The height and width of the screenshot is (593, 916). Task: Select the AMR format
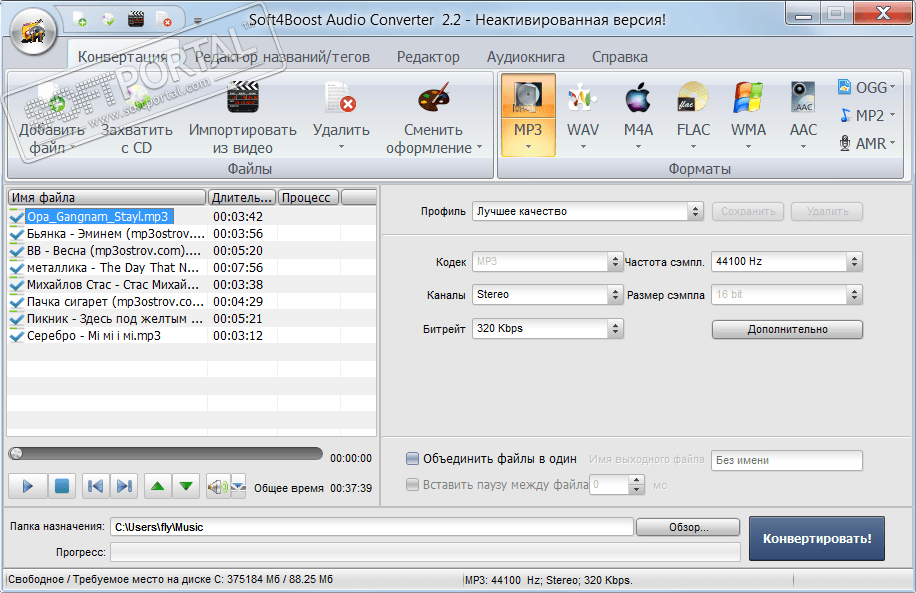coord(867,143)
